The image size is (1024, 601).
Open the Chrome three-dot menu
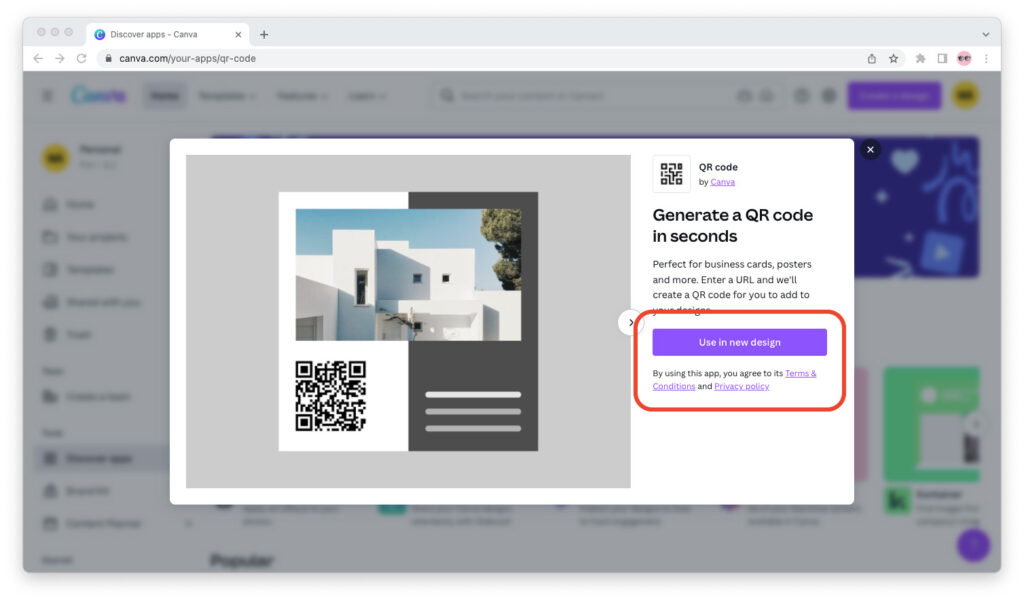click(x=986, y=58)
